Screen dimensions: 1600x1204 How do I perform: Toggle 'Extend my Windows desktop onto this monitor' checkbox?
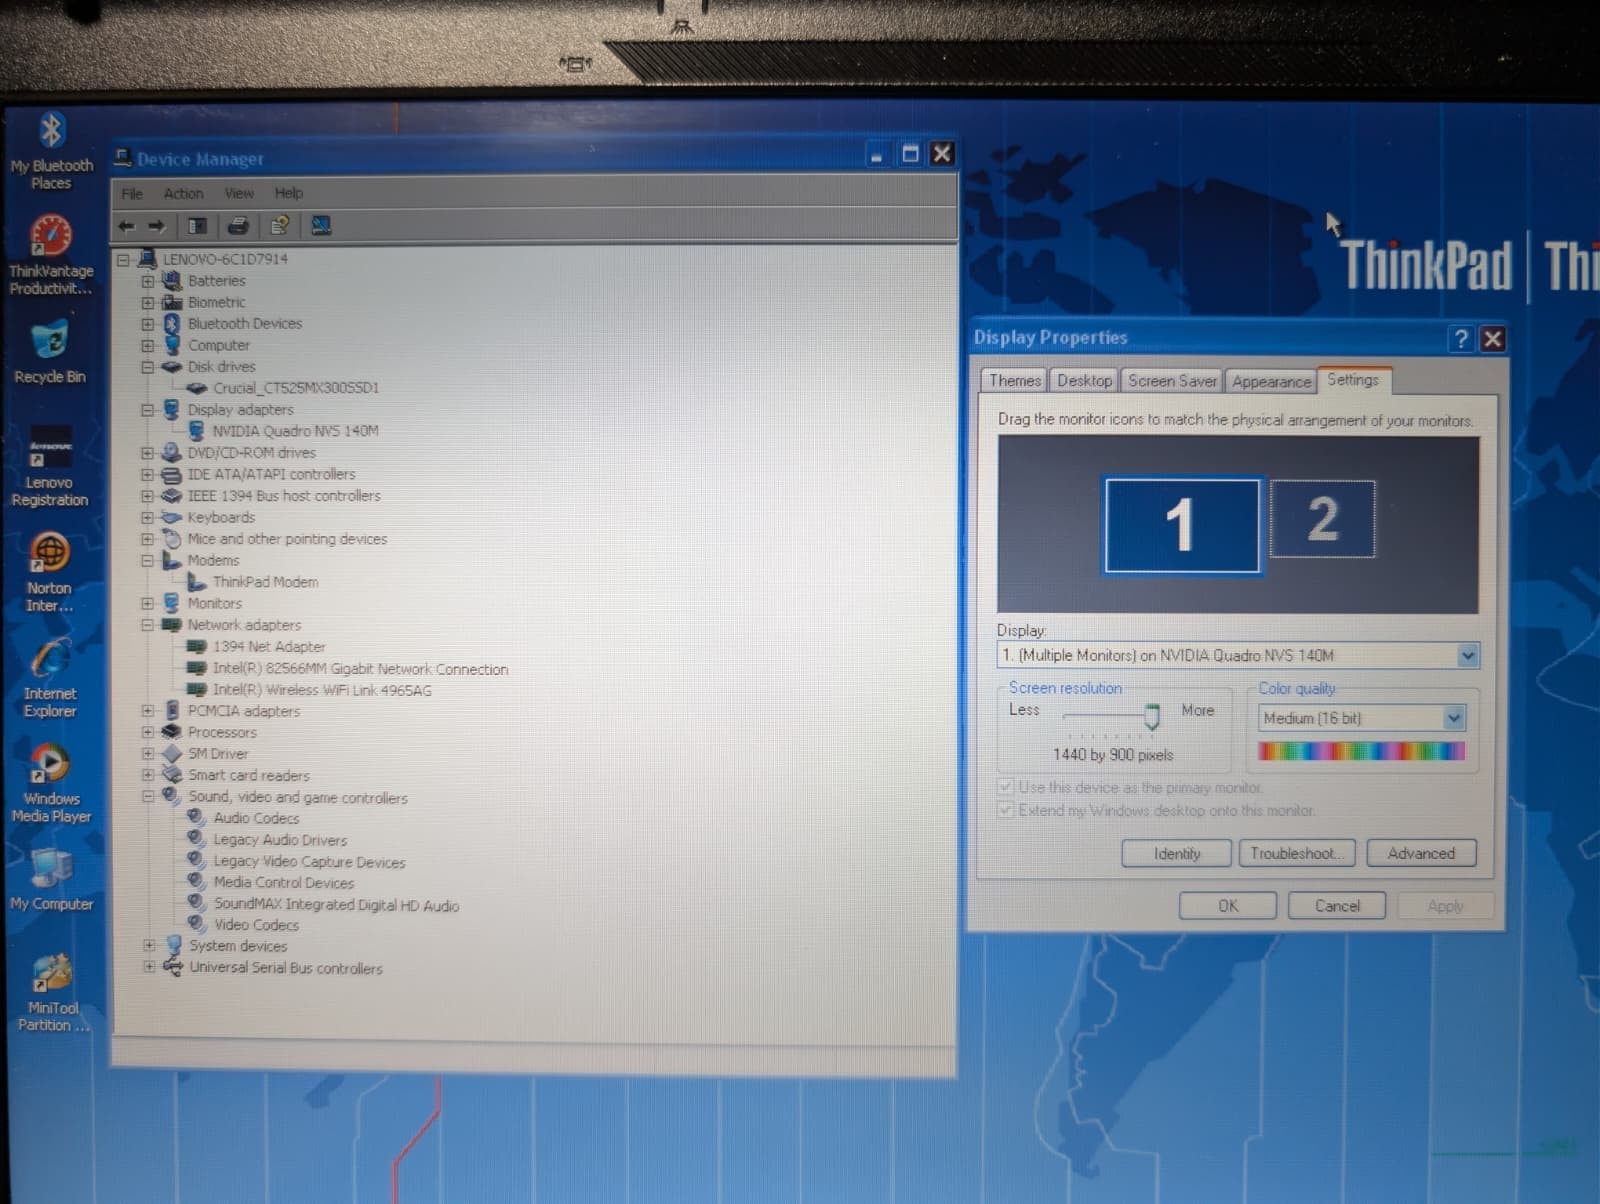1006,809
